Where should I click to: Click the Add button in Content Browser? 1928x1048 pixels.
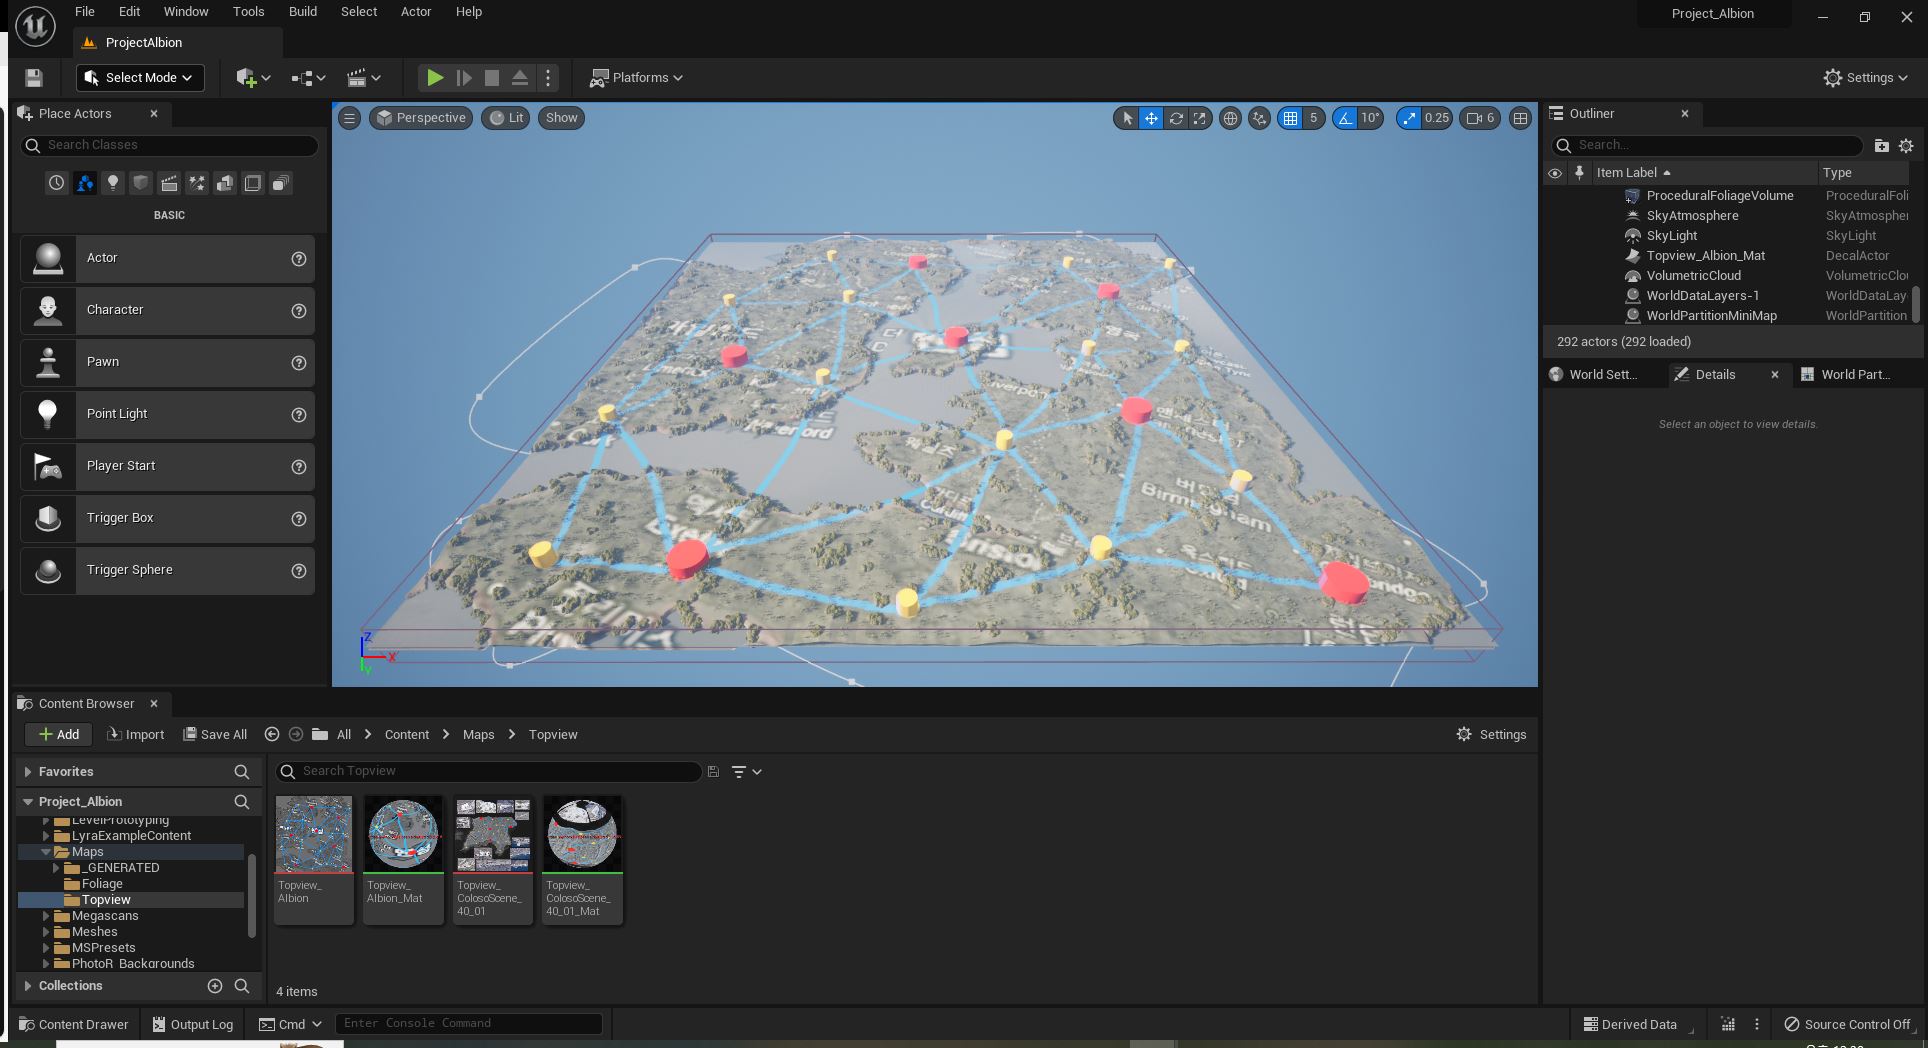(59, 735)
